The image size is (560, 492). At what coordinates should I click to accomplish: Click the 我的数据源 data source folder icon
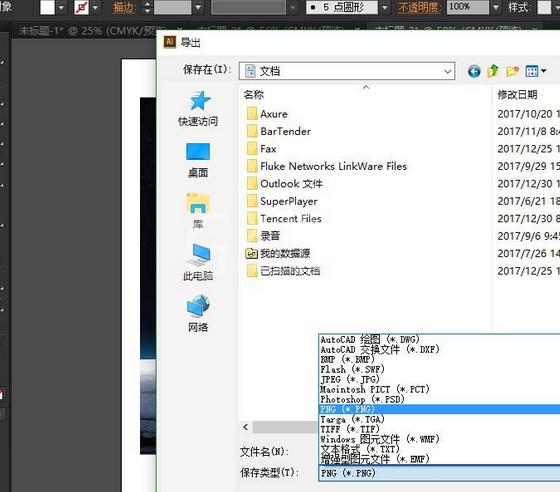tap(251, 253)
